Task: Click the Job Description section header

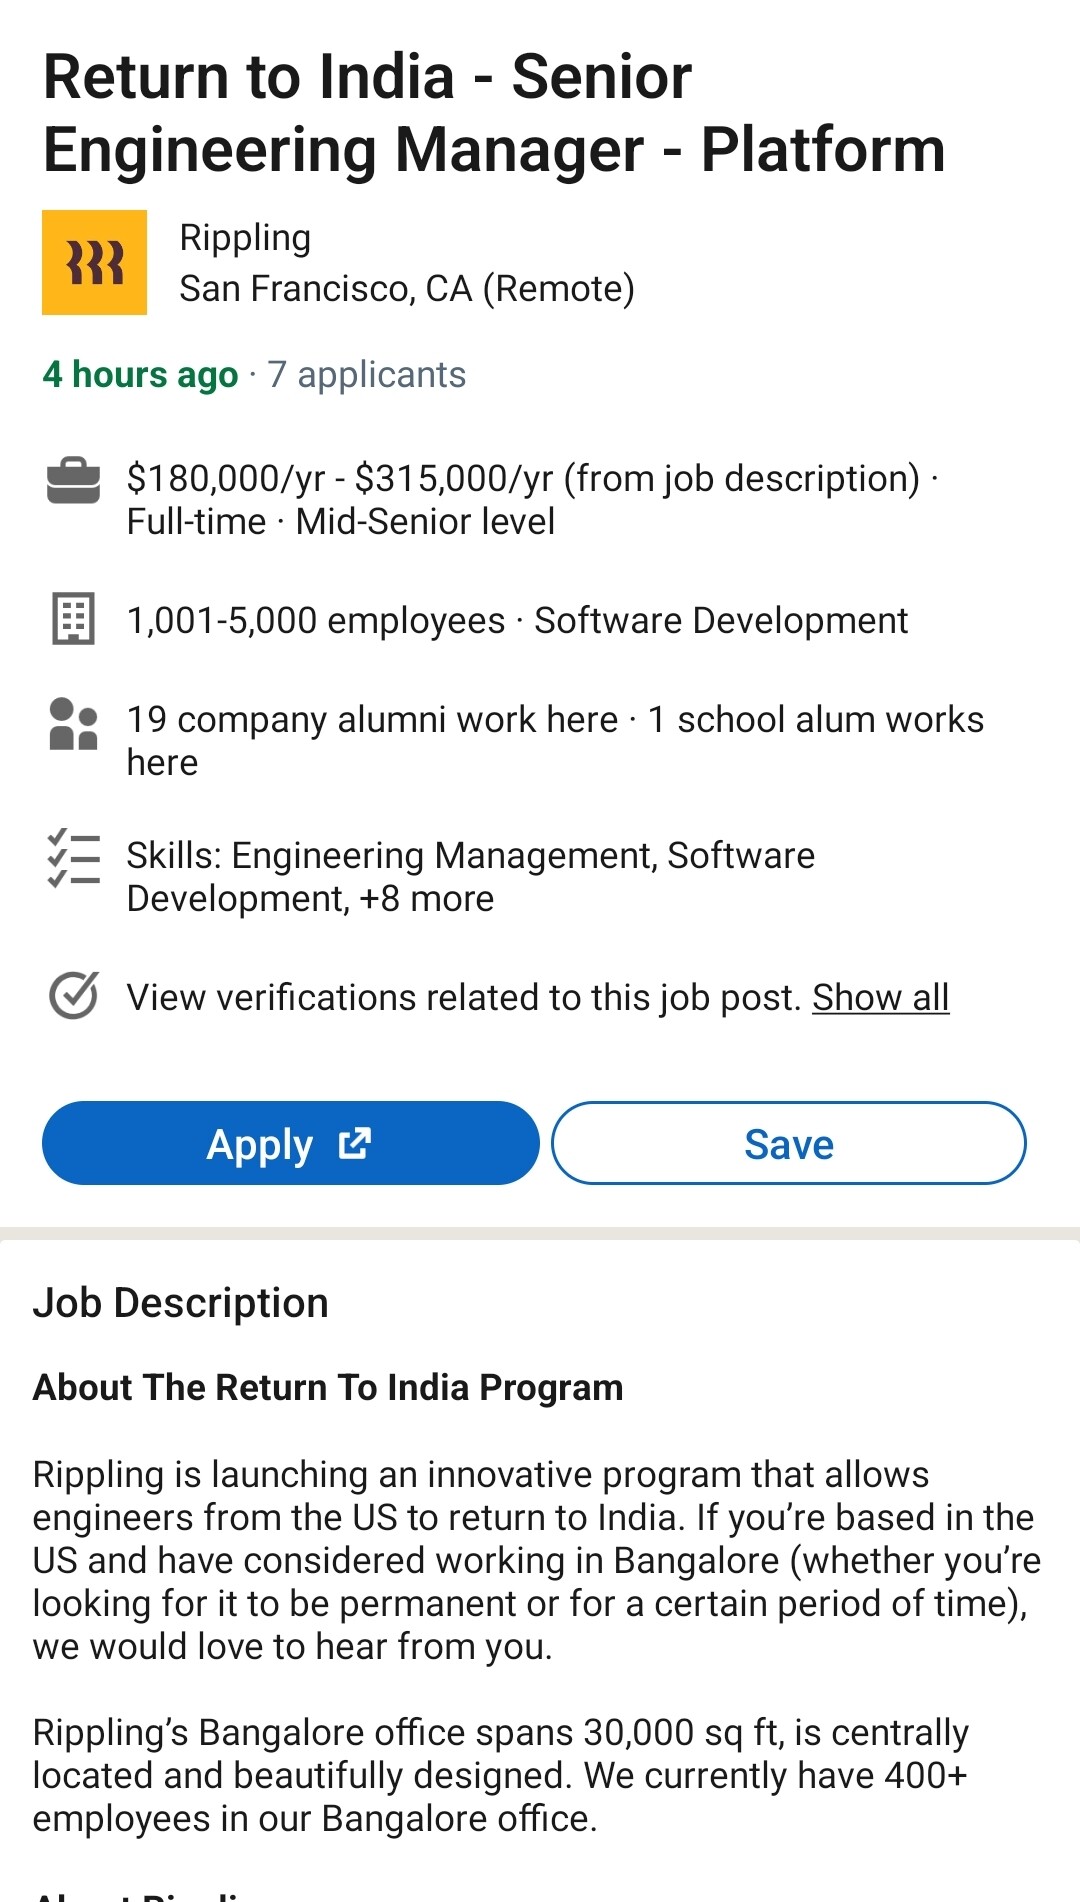Action: (x=181, y=1302)
